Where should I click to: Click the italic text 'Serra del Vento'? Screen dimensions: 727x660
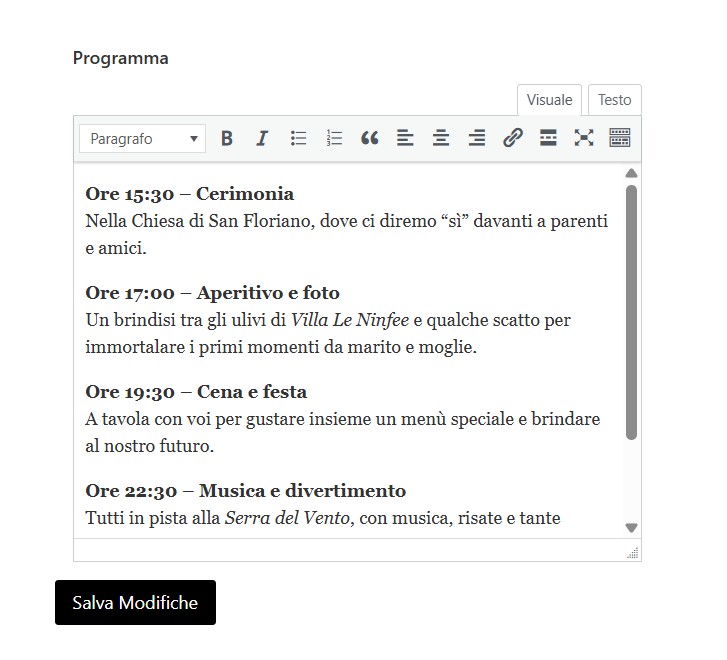(287, 518)
